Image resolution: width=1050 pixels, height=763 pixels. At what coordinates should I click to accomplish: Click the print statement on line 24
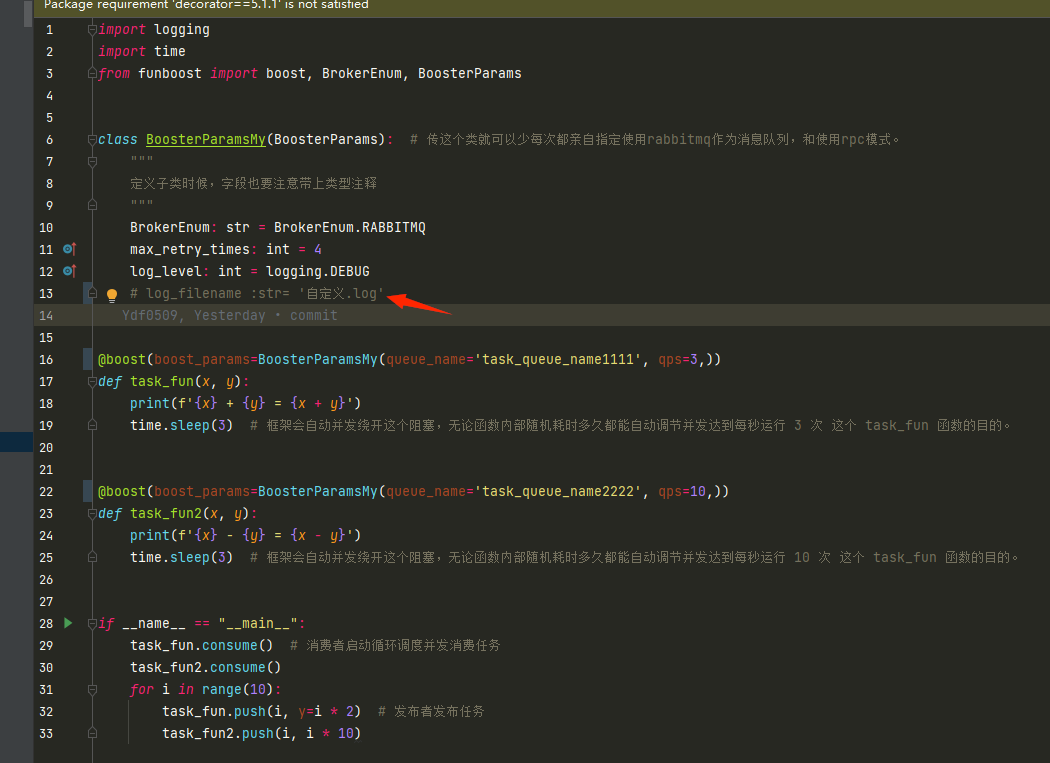(x=246, y=535)
